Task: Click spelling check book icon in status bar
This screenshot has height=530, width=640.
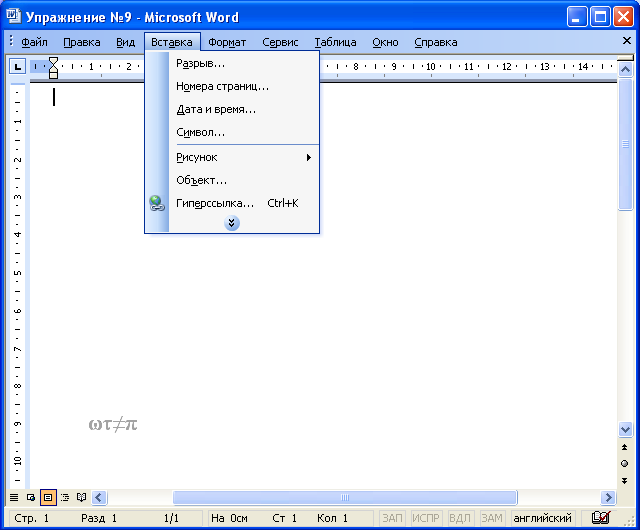Action: click(x=601, y=518)
